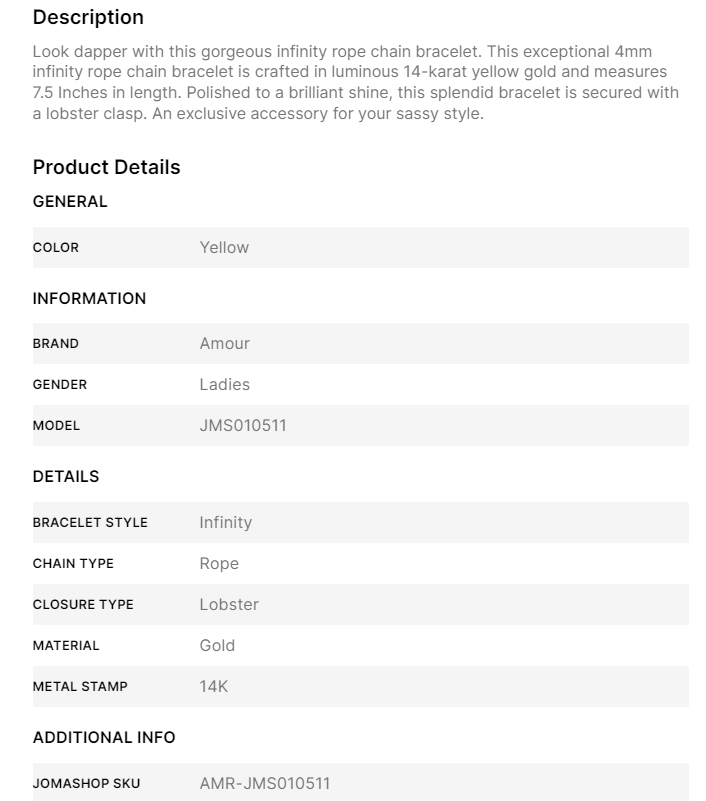Viewport: 706px width, 801px height.
Task: Click the SKU value AMR-JMS010511
Action: pos(265,784)
